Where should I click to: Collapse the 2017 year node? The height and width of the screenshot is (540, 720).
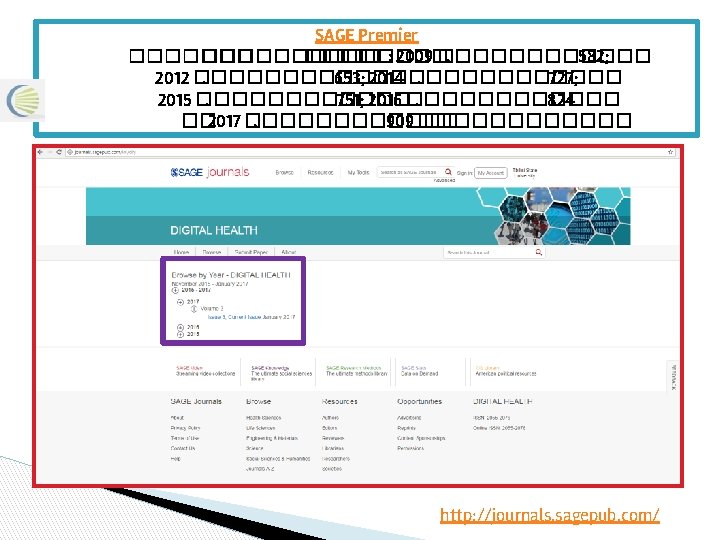[180, 302]
